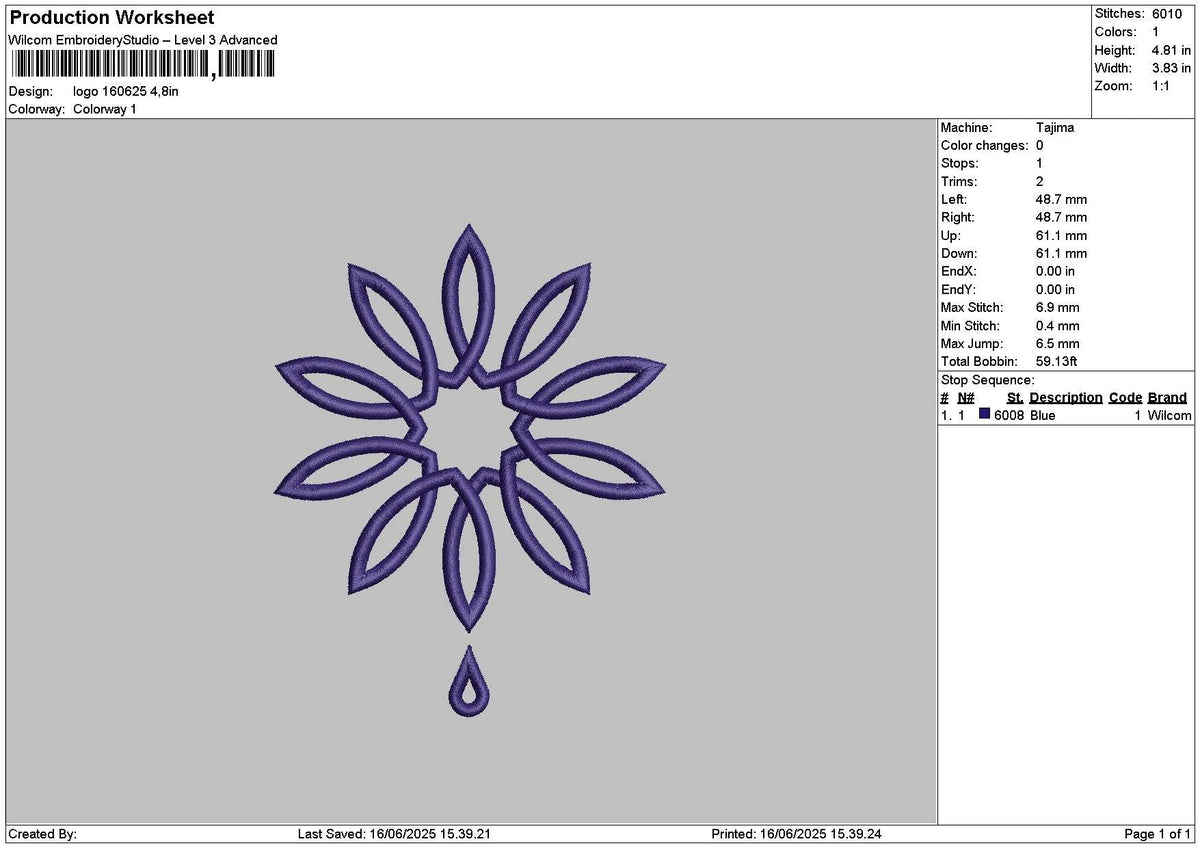This screenshot has height=848, width=1200.
Task: Select 'Last Saved: 16/06/2025 15.39.21' text
Action: click(394, 834)
